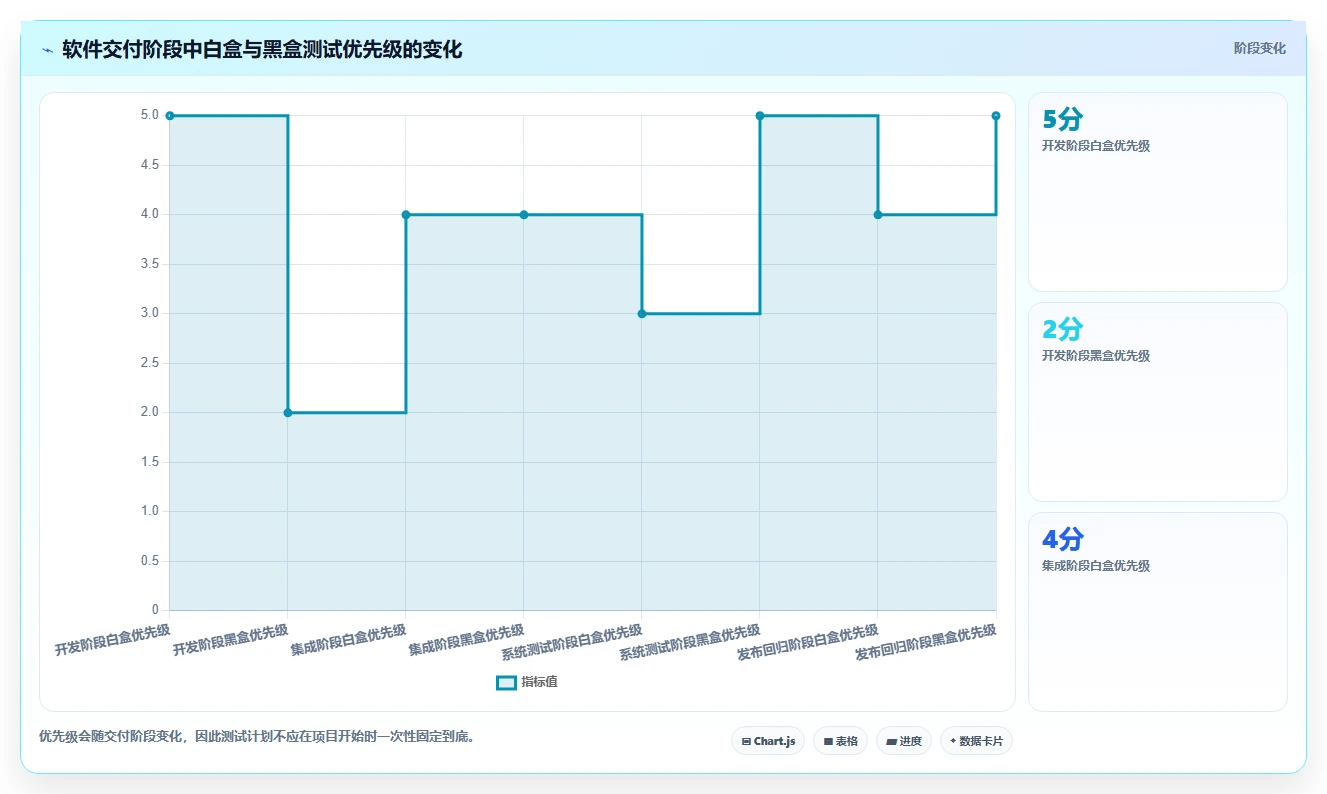The image size is (1327, 794).
Task: Select the 进度 chip
Action: (904, 741)
